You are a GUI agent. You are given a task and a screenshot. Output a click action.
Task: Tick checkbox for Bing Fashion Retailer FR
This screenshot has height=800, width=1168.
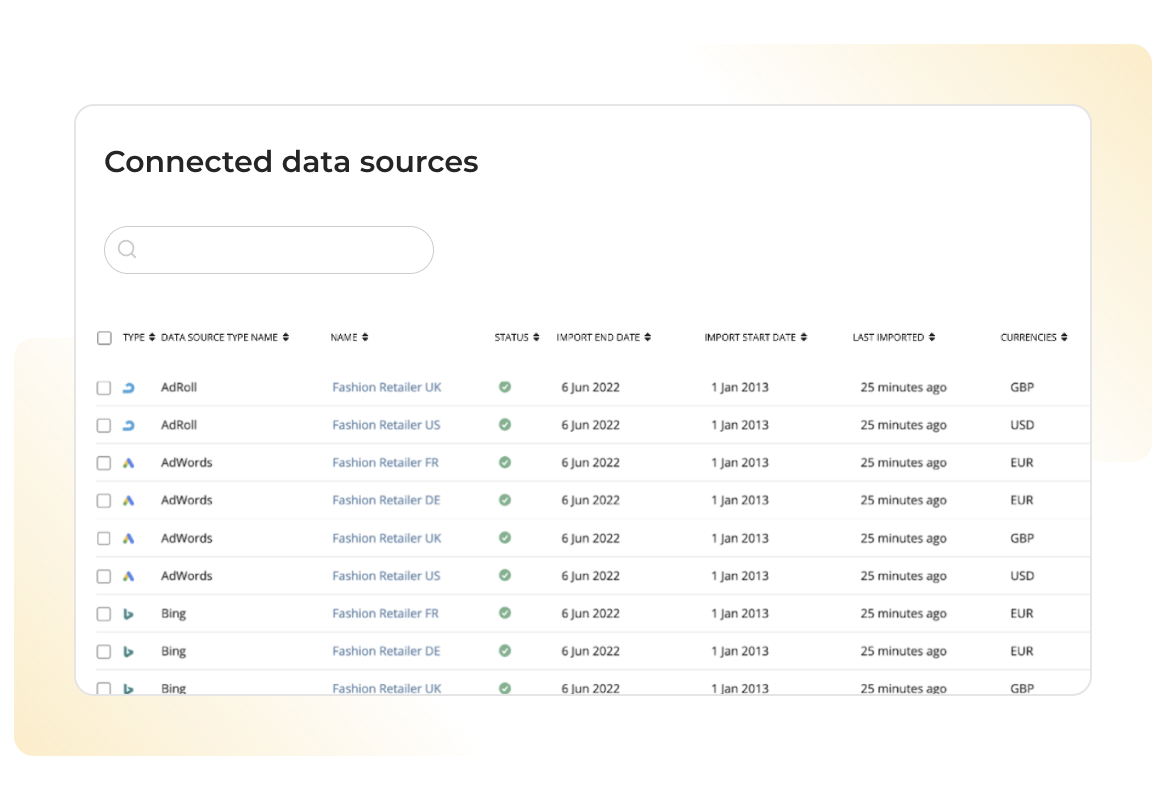tap(104, 614)
